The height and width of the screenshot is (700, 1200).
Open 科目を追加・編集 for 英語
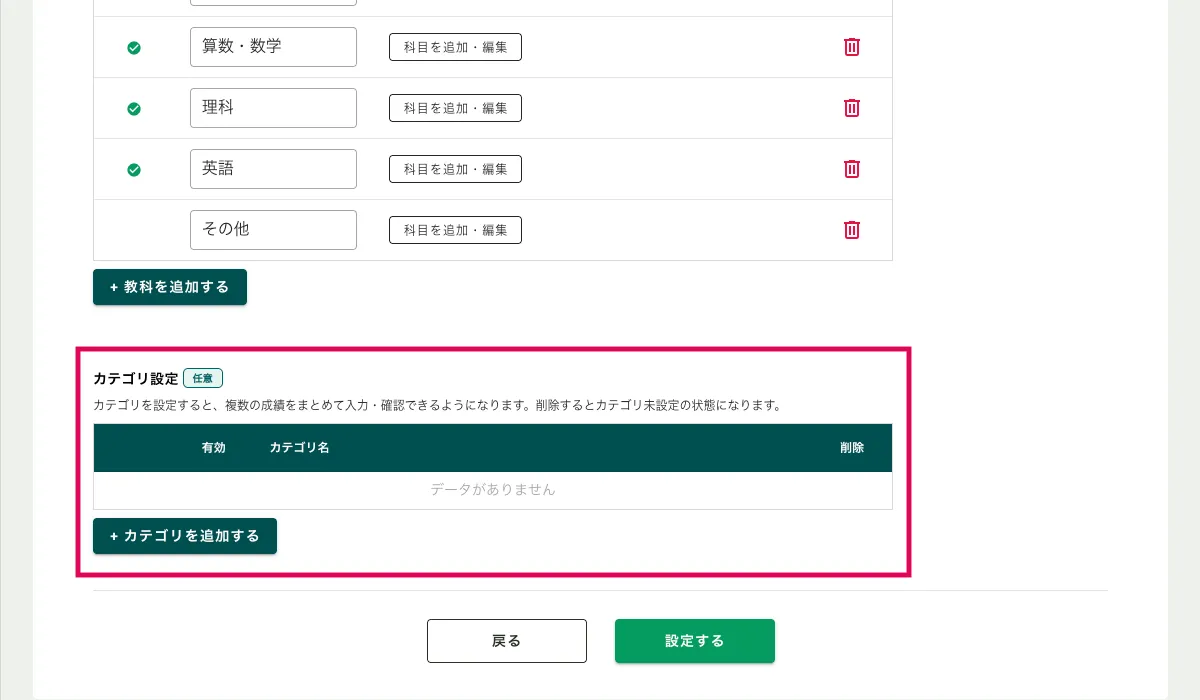pyautogui.click(x=455, y=169)
